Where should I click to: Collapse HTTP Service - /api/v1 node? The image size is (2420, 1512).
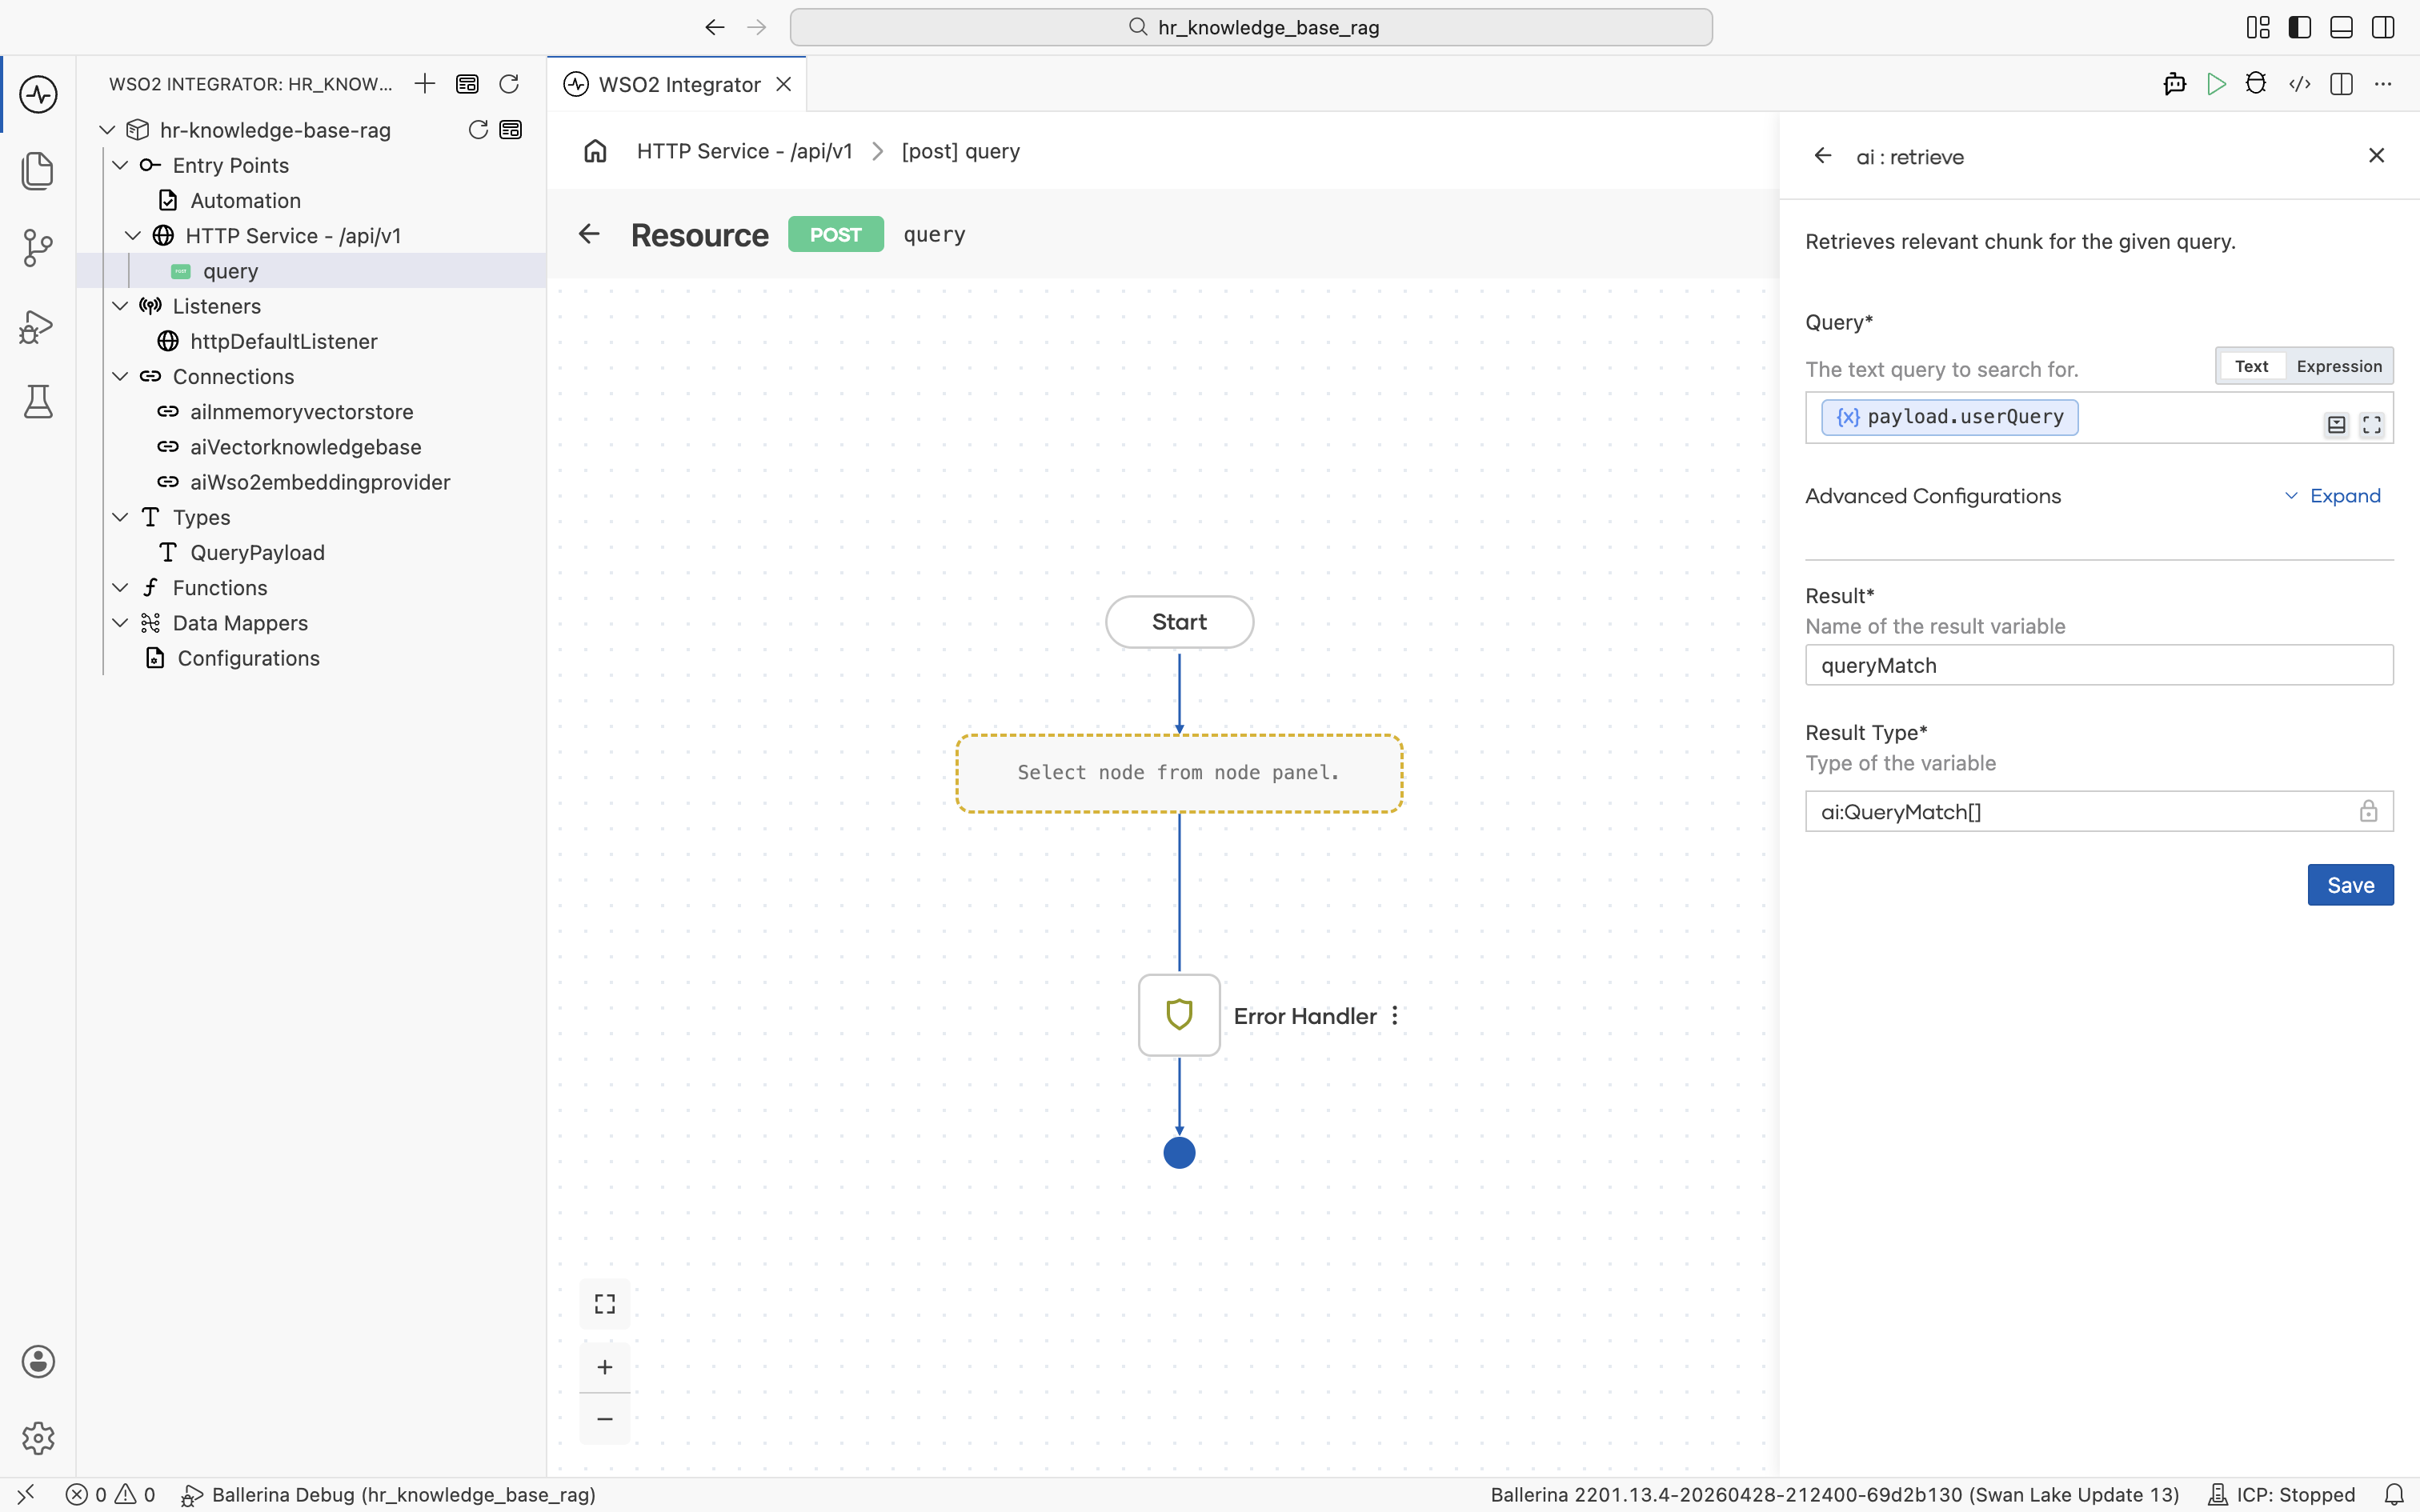(133, 236)
